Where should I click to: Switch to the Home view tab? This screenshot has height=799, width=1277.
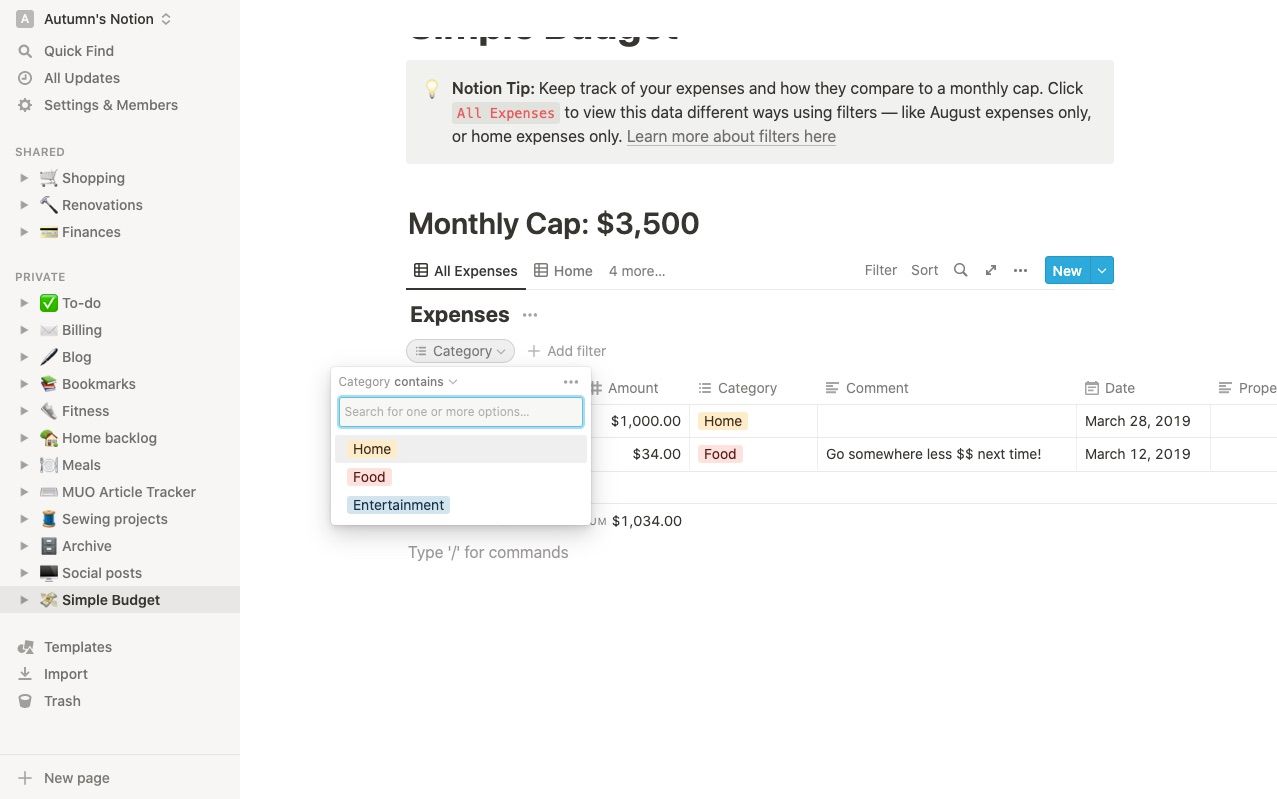tap(563, 271)
